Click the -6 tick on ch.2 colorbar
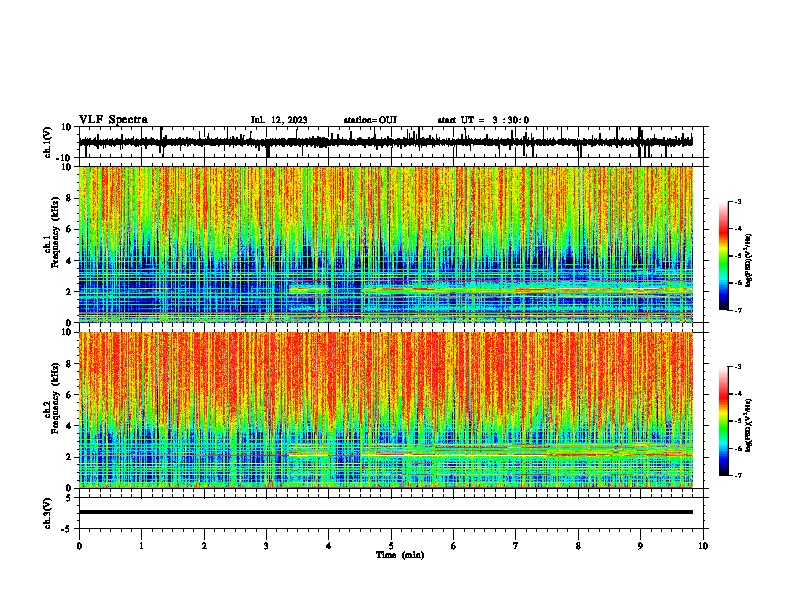Screen dimensions: 792x612 point(737,448)
